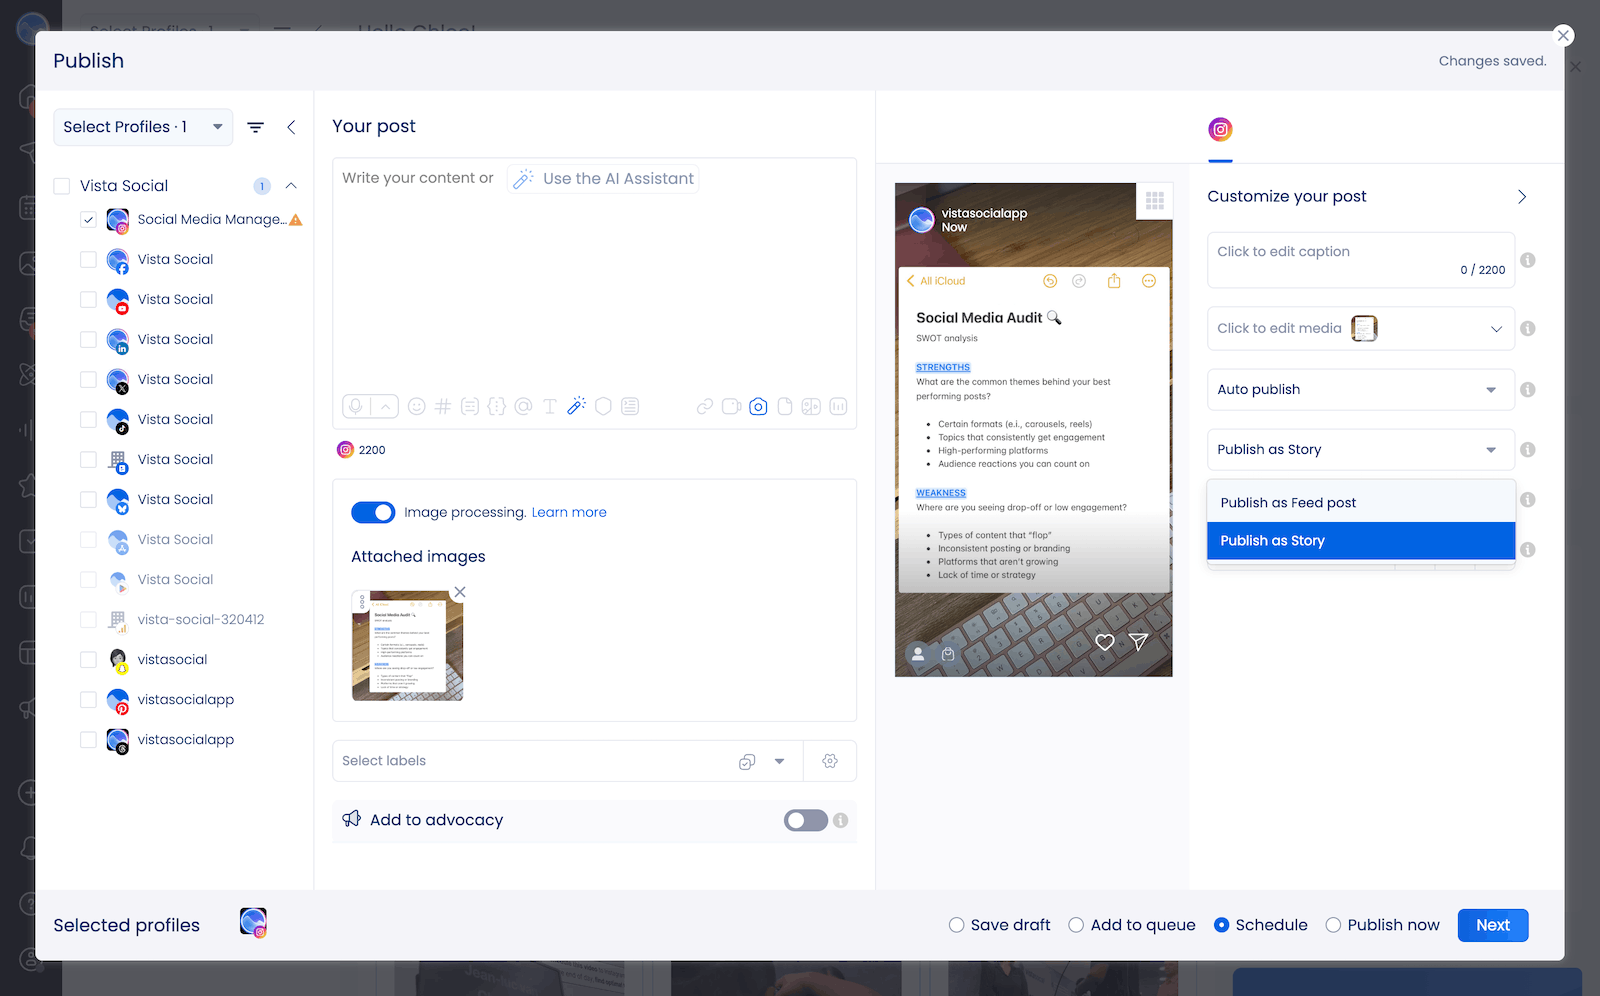
Task: Turn off the Image processing toggle
Action: tap(373, 512)
